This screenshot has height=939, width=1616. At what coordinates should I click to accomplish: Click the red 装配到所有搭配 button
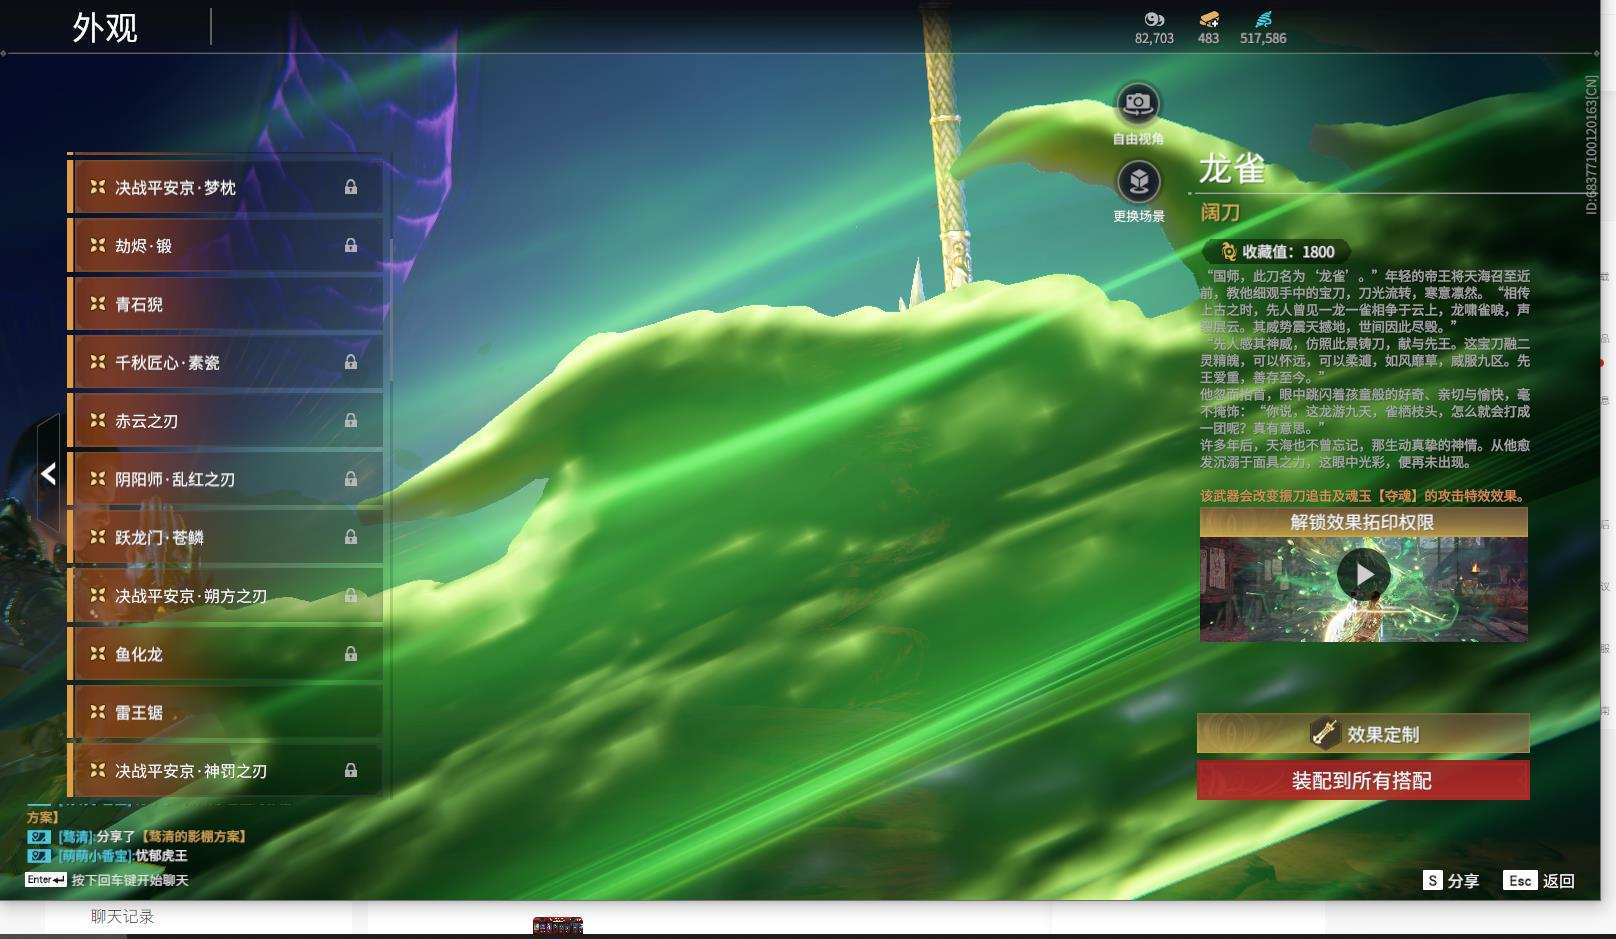point(1363,780)
